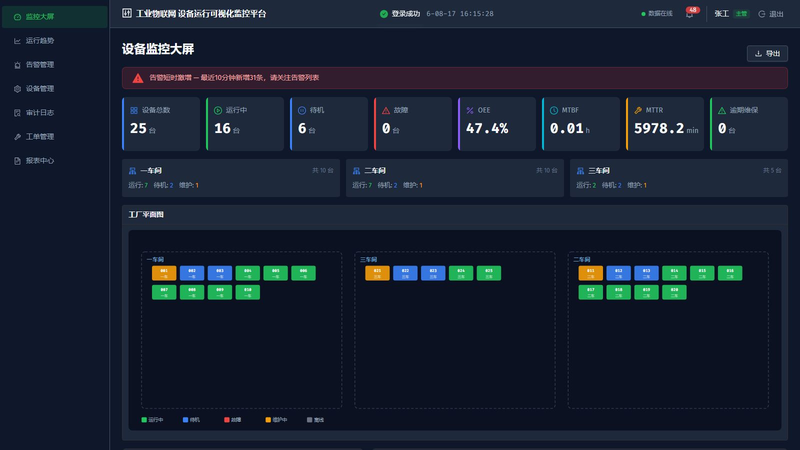
Task: Open the 运行趋势 chart icon in sidebar
Action: 17,41
